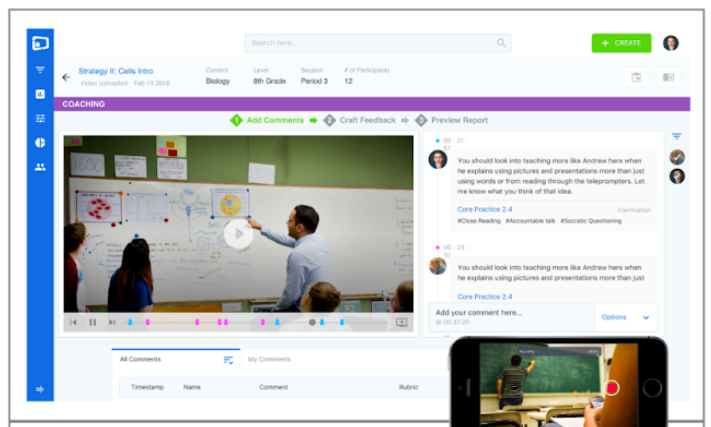Skip to previous marker in video controls
This screenshot has height=427, width=711.
pyautogui.click(x=73, y=322)
